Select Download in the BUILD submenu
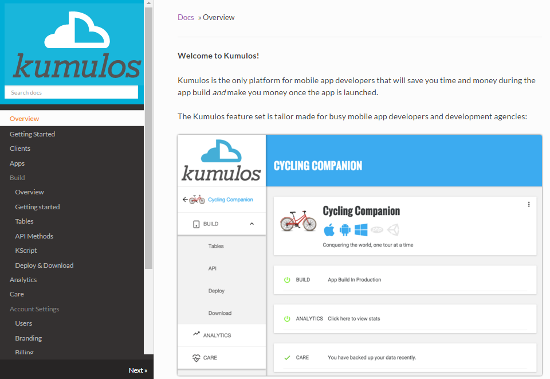Image resolution: width=550 pixels, height=379 pixels. point(220,313)
